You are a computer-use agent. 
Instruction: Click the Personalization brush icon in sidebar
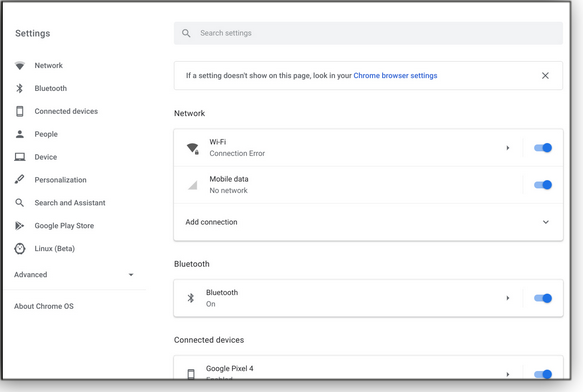(x=19, y=180)
